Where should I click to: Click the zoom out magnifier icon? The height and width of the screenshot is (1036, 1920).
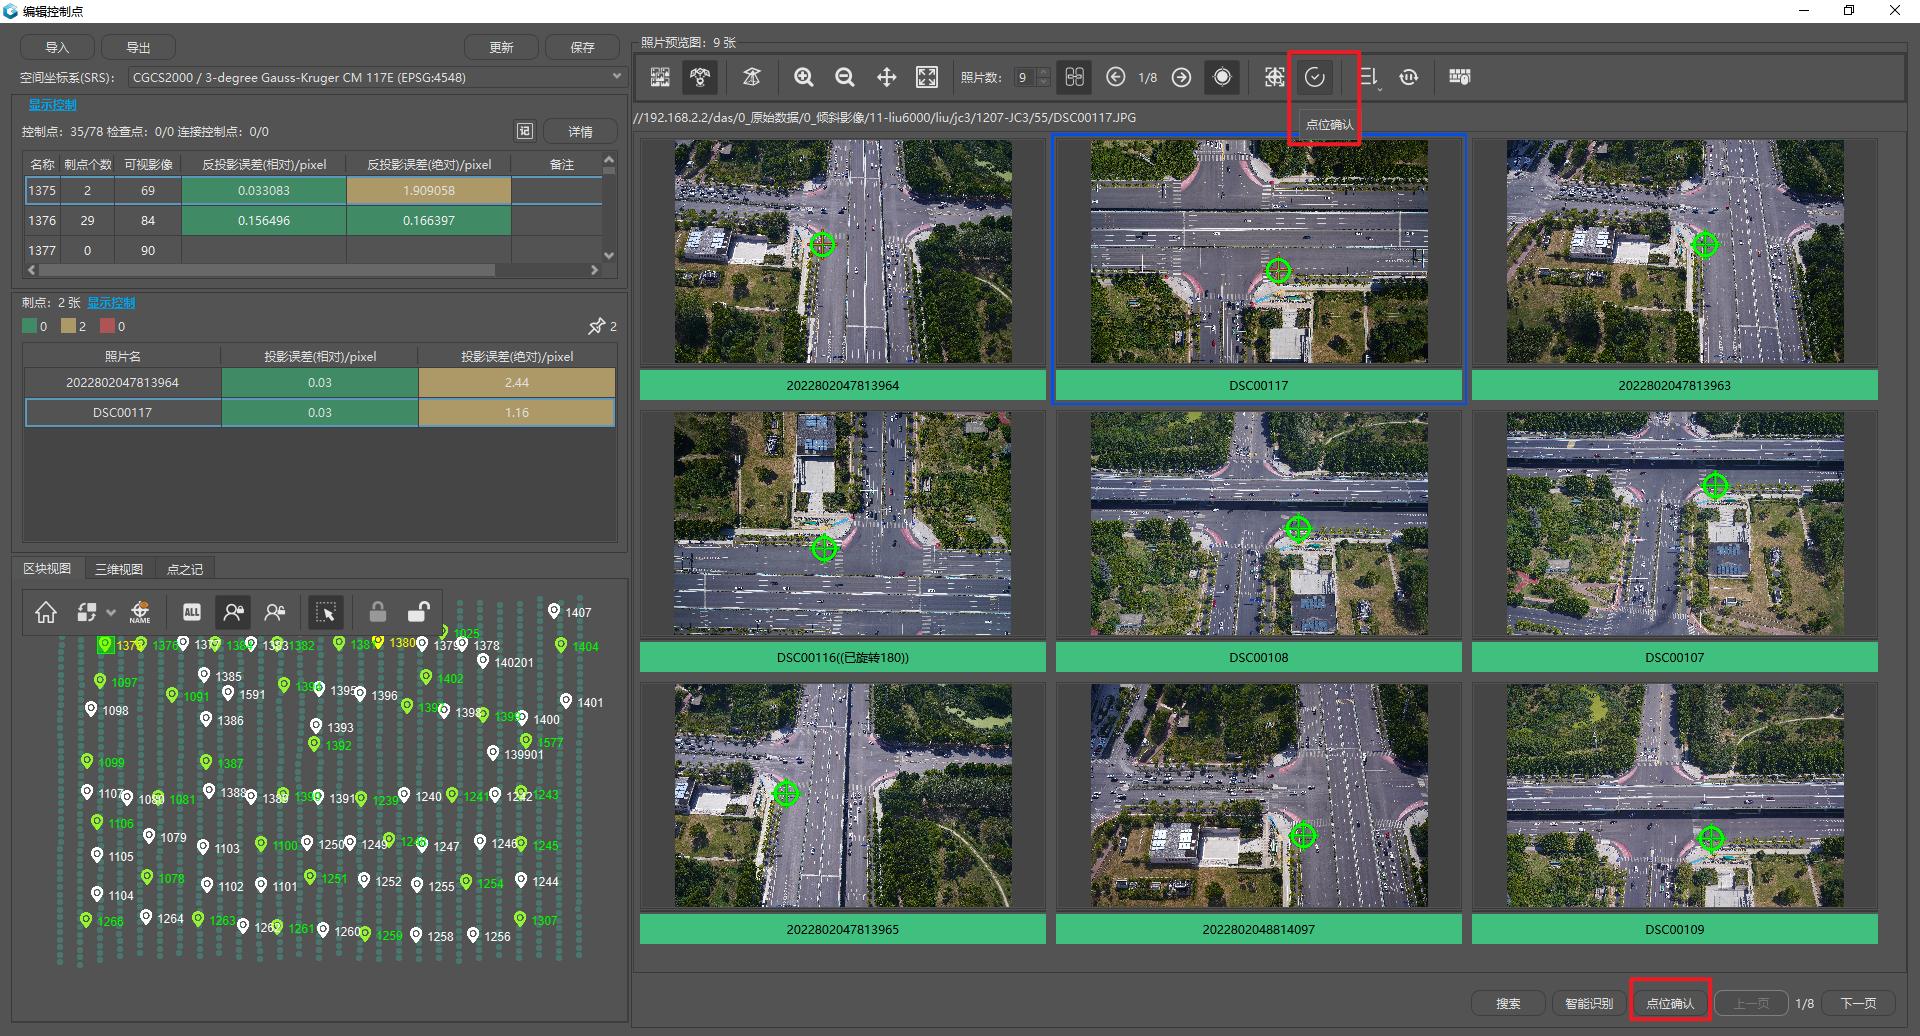pos(845,77)
